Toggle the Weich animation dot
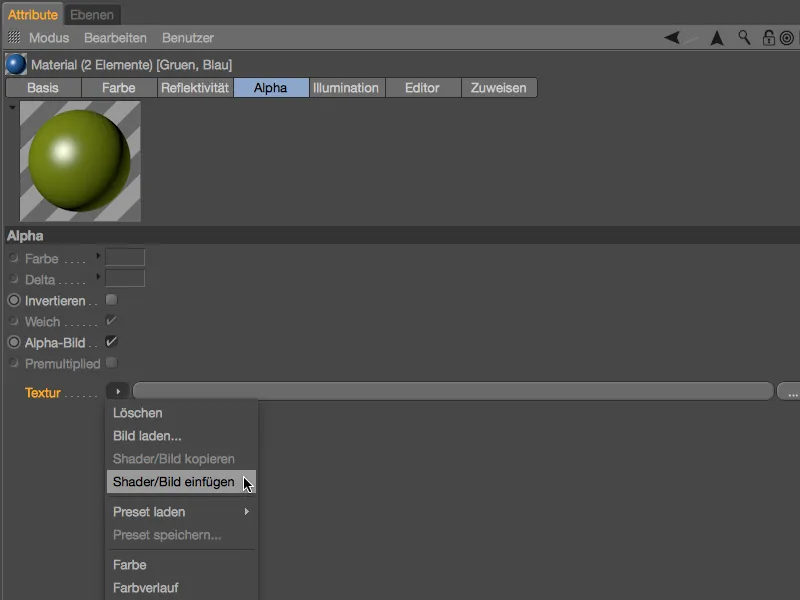 point(14,321)
